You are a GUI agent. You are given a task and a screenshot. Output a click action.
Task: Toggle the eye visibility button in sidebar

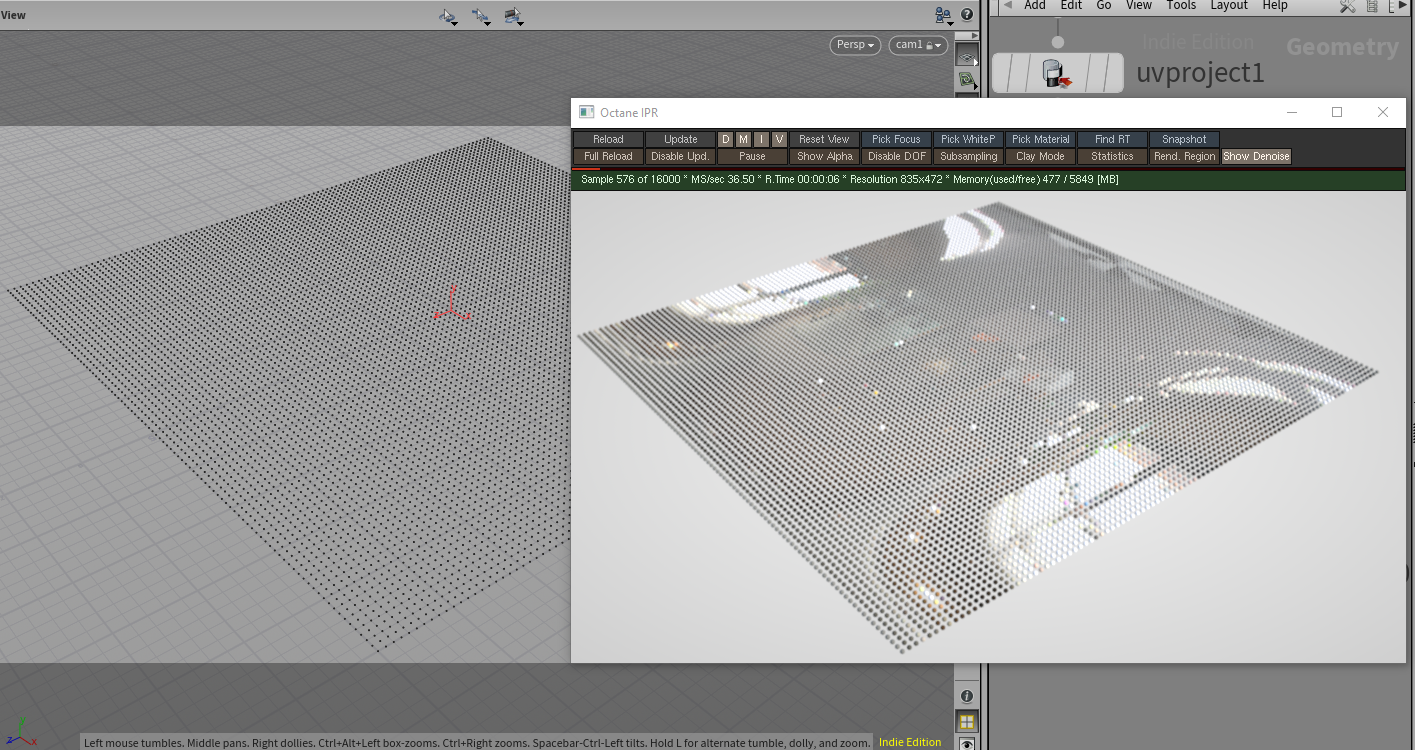(x=966, y=743)
